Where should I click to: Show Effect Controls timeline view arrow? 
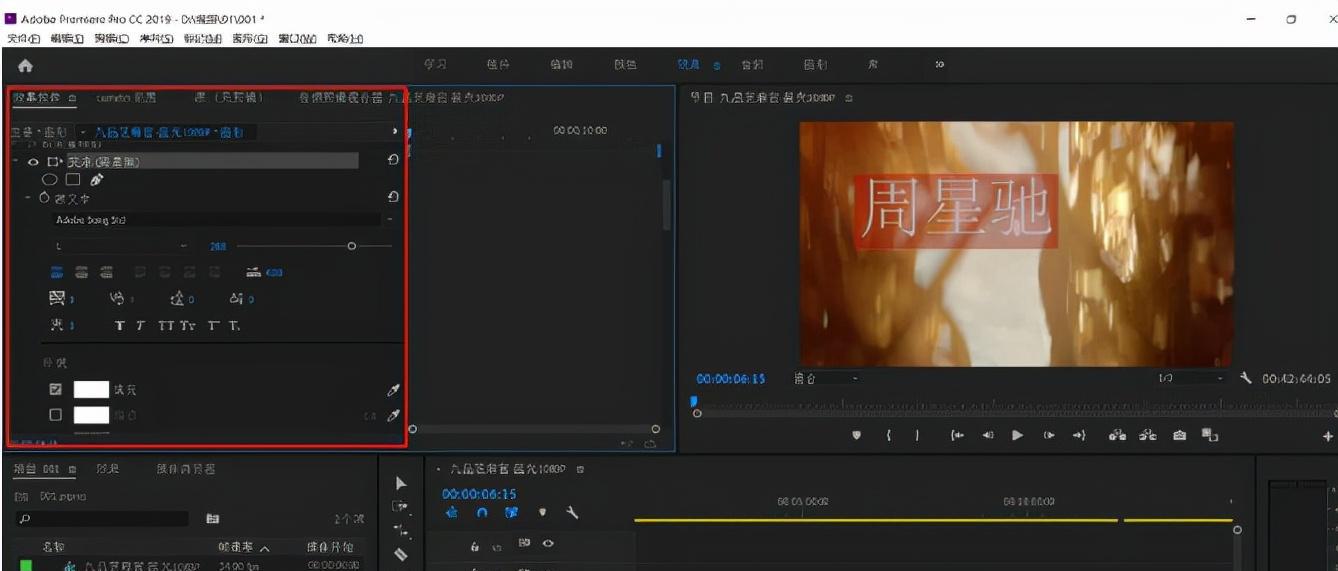[x=396, y=131]
